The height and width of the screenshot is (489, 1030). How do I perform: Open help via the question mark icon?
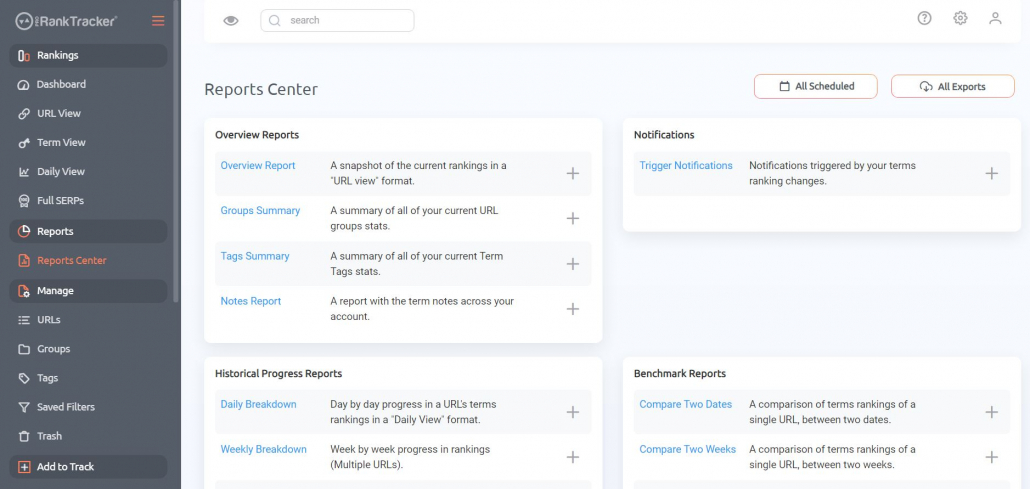[x=924, y=18]
